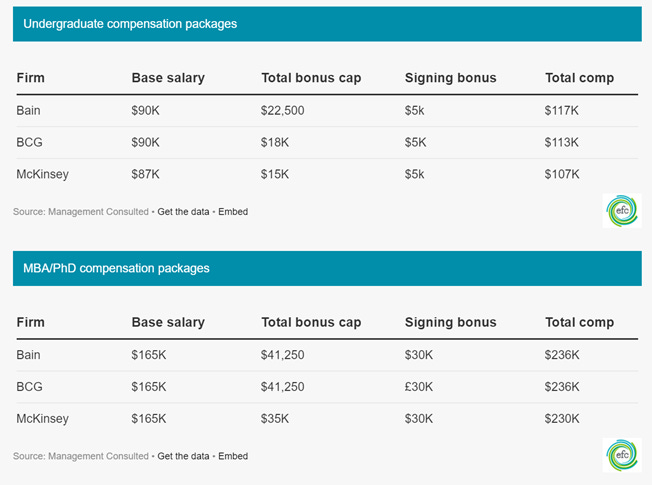652x485 pixels.
Task: Click the Total bonus cap header in the MBA/PhD table
Action: (311, 322)
